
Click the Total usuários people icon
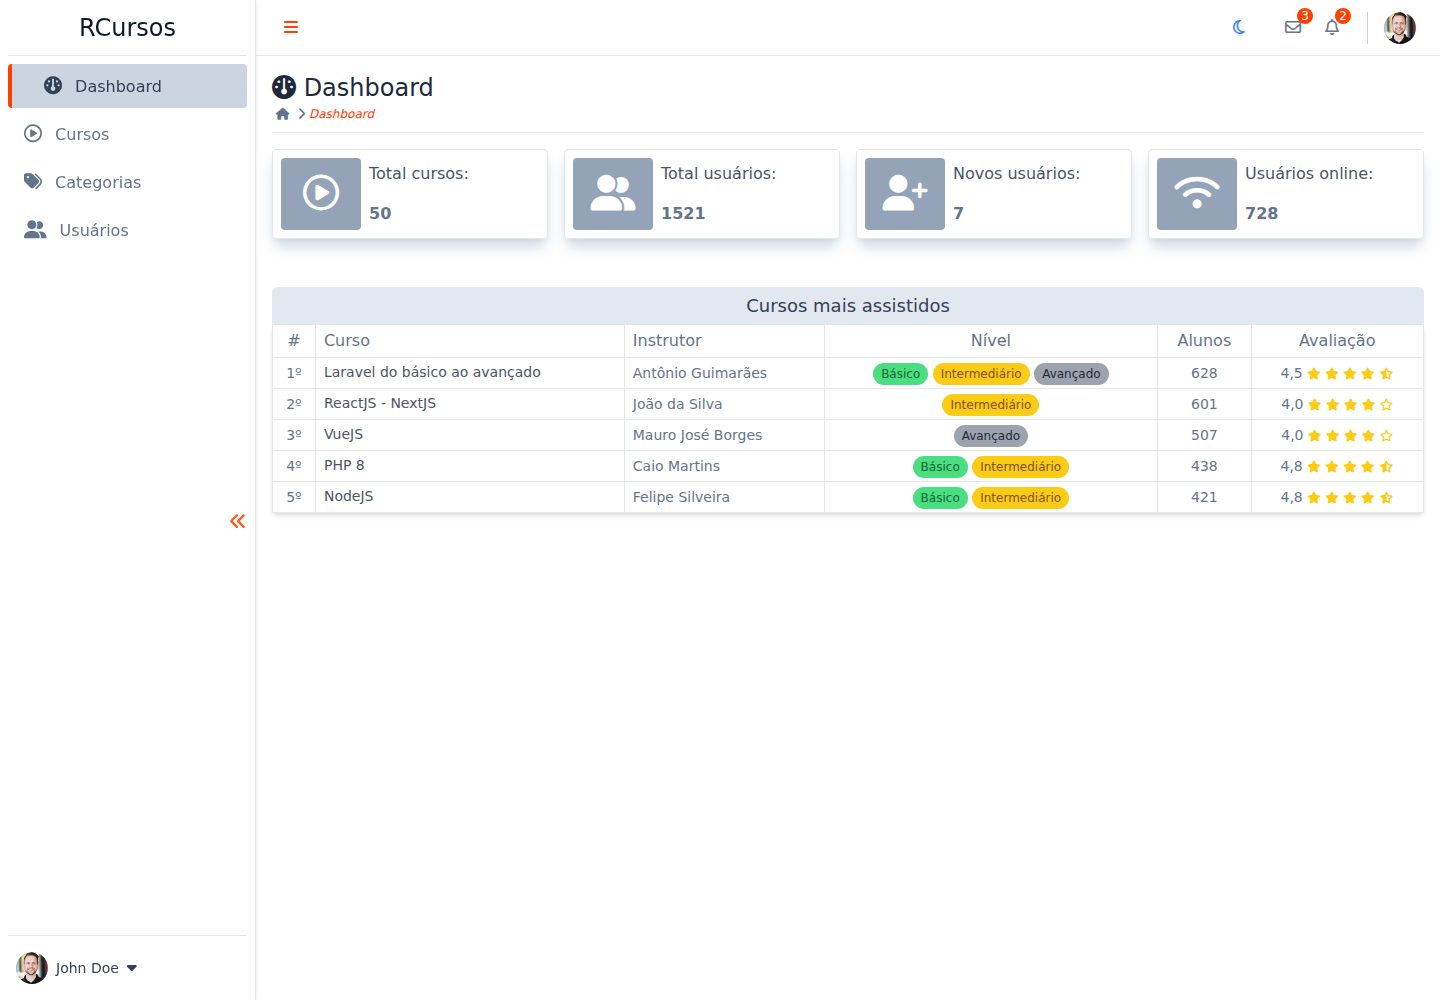[613, 194]
